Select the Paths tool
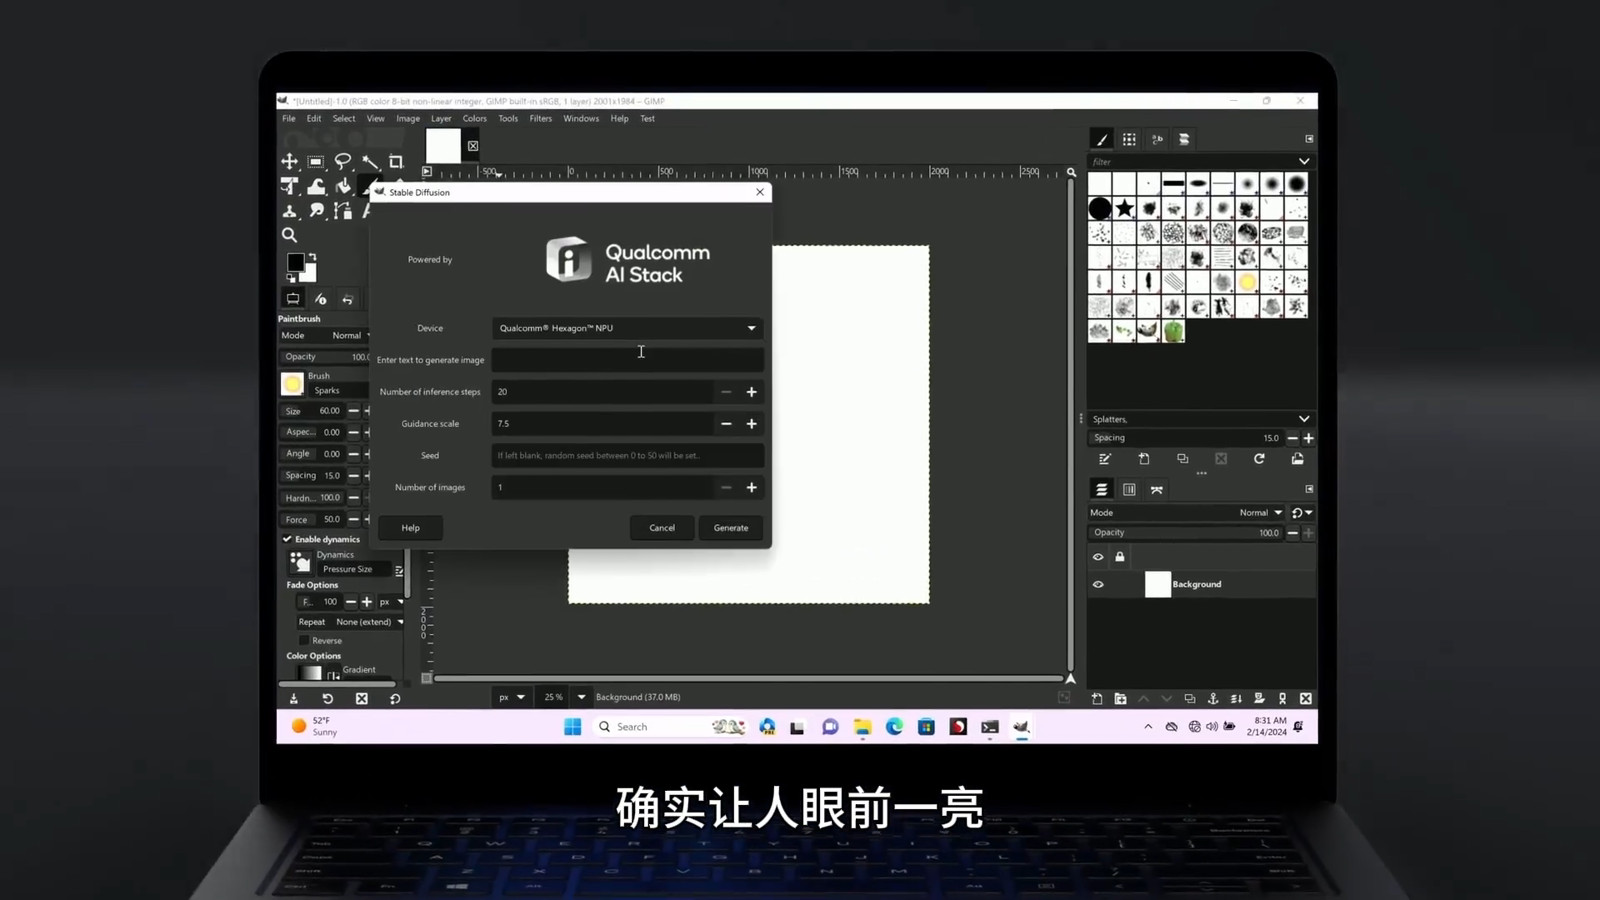Image resolution: width=1600 pixels, height=900 pixels. (343, 210)
